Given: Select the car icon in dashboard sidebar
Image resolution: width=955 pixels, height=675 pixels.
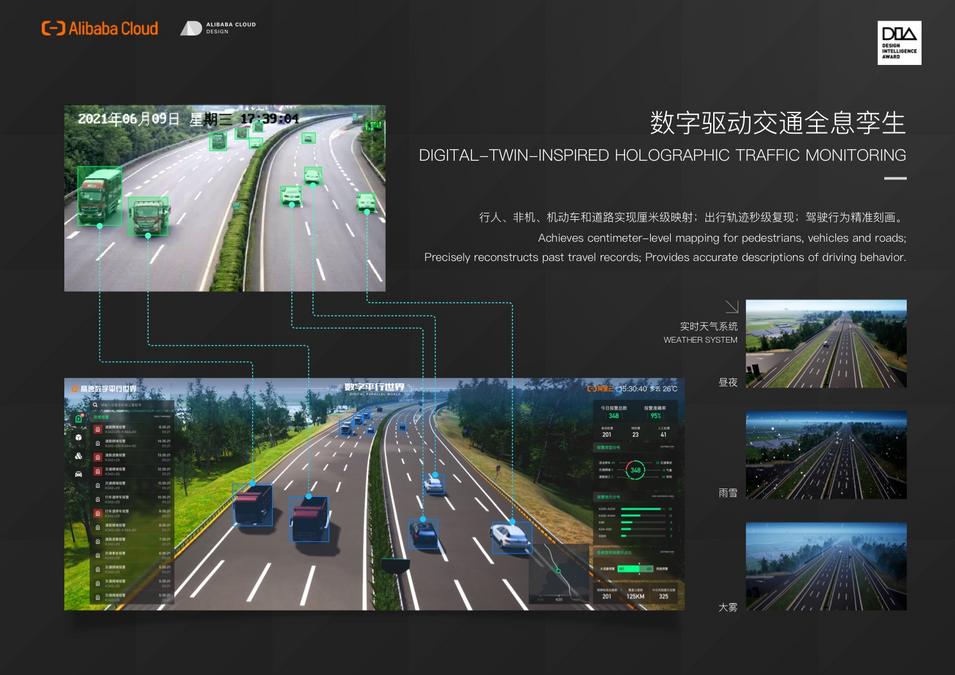Looking at the screenshot, I should (78, 474).
